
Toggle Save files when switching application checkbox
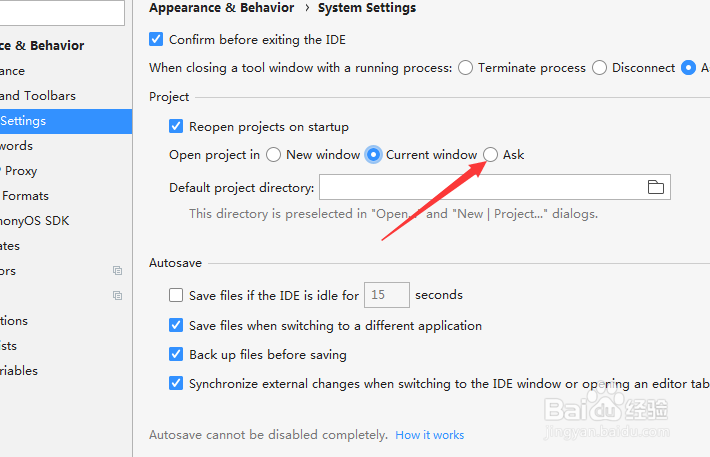click(x=177, y=326)
